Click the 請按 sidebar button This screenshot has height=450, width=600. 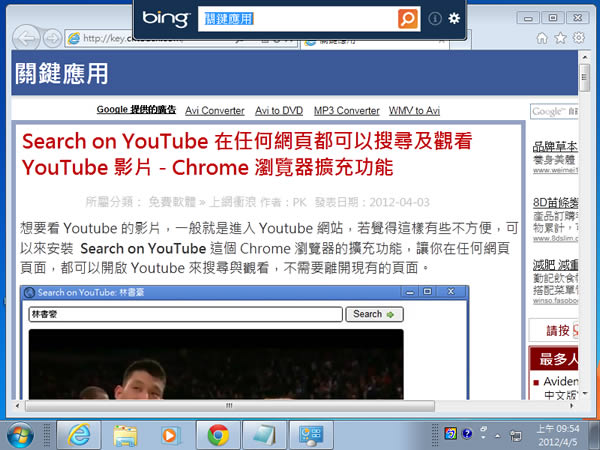pyautogui.click(x=553, y=330)
